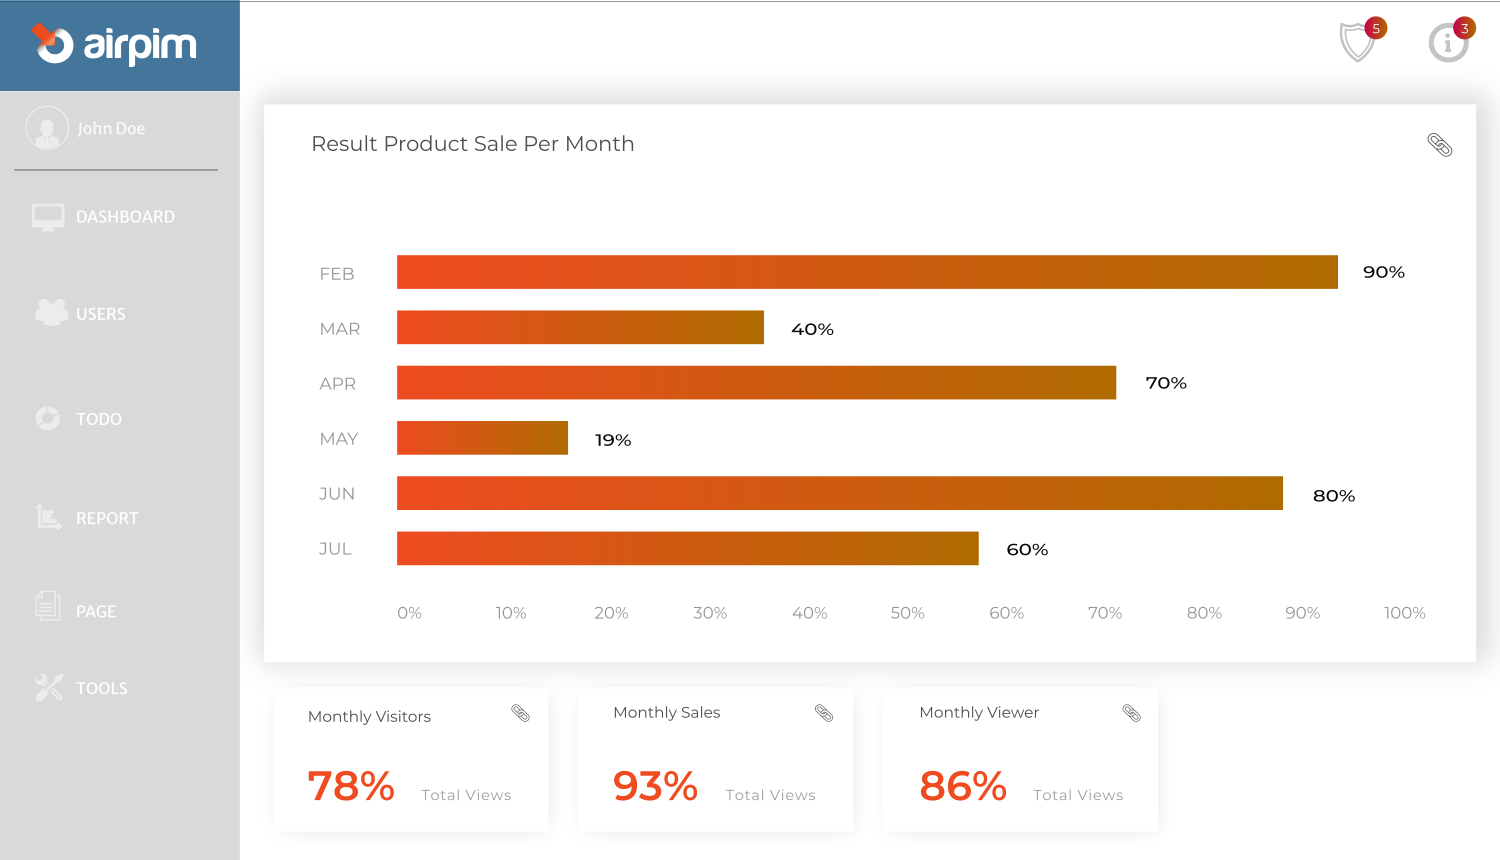Click Monthly Visitors card link icon

pos(520,713)
